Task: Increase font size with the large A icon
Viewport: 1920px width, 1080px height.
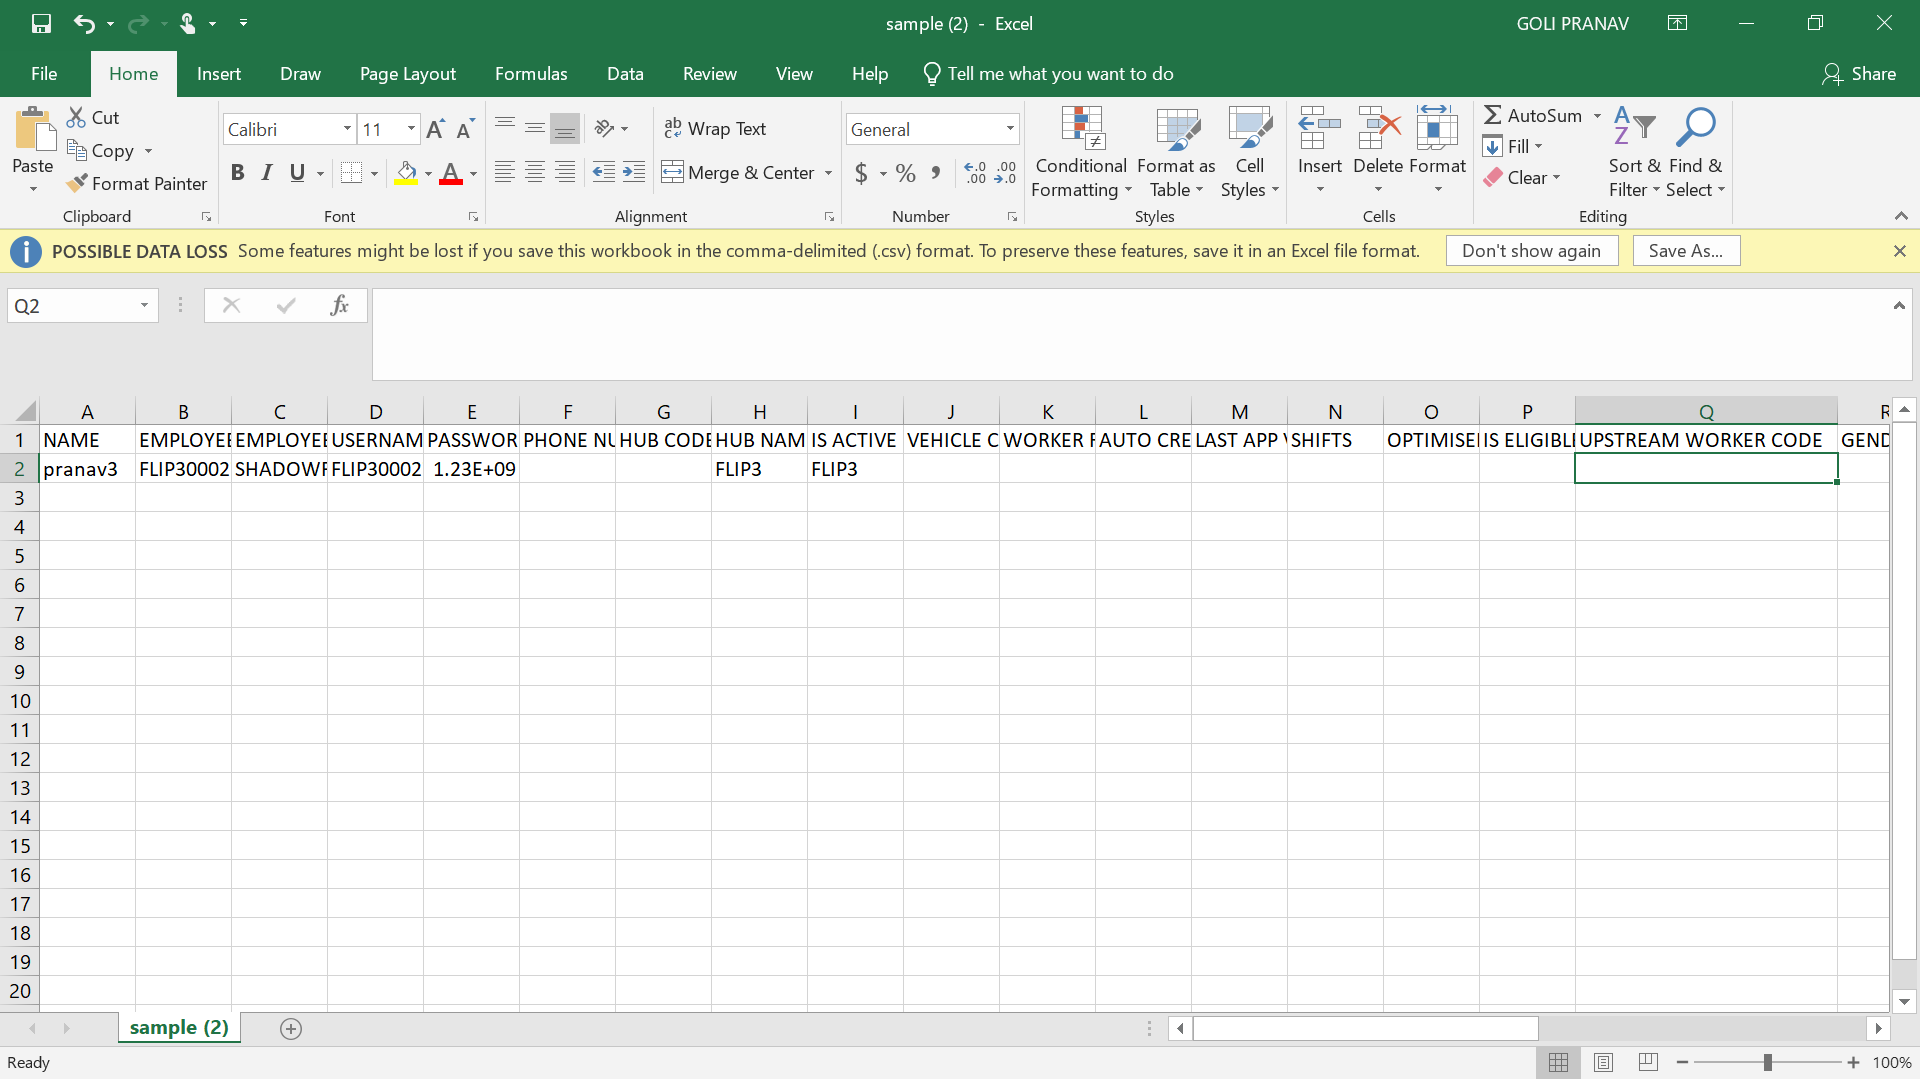Action: pos(435,129)
